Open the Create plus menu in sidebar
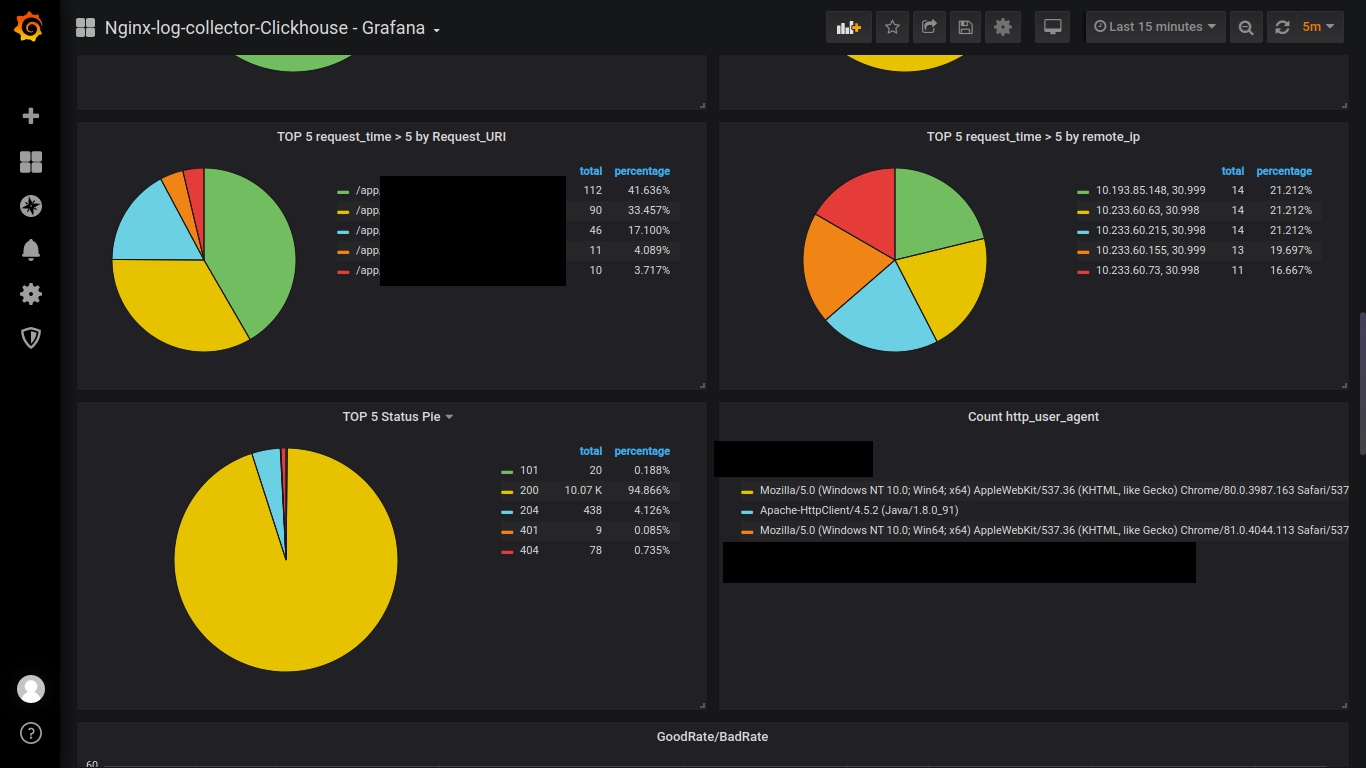Screen dimensions: 1366x768 [31, 116]
